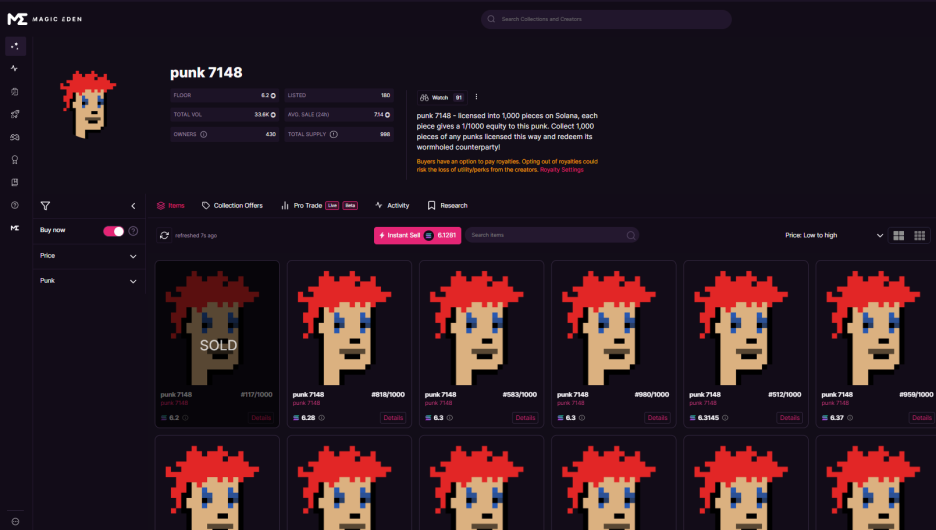This screenshot has width=936, height=530.
Task: Click the TOTAL VOL 33.6K stat
Action: click(224, 115)
